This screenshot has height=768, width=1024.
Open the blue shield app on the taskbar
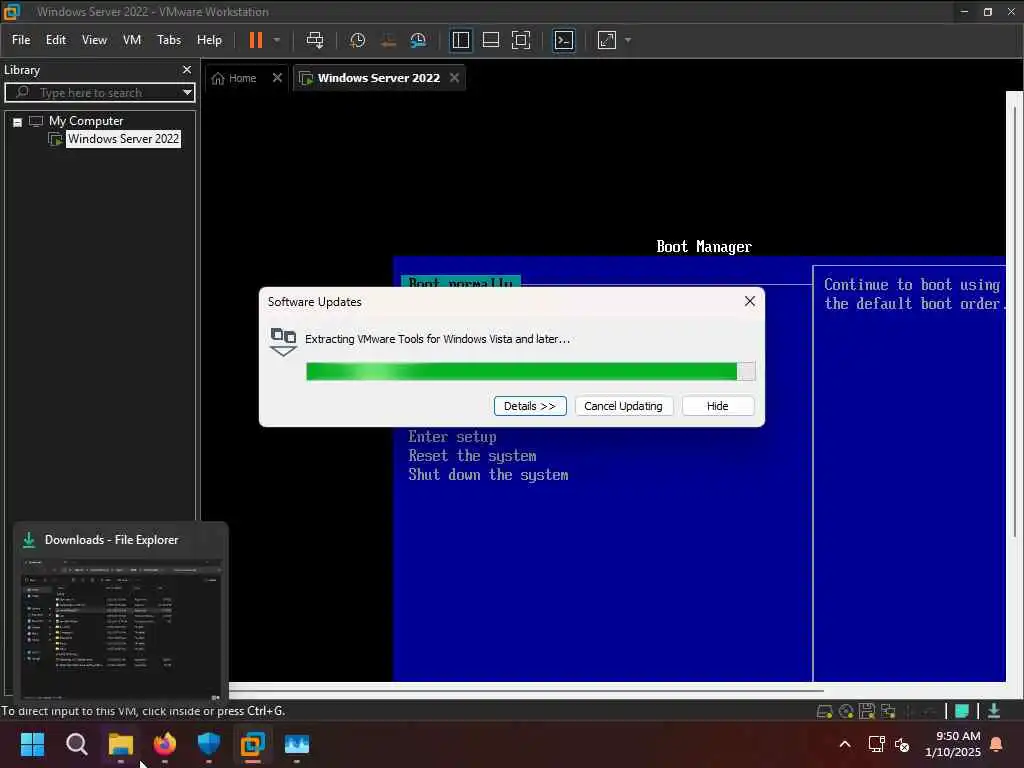coord(209,744)
